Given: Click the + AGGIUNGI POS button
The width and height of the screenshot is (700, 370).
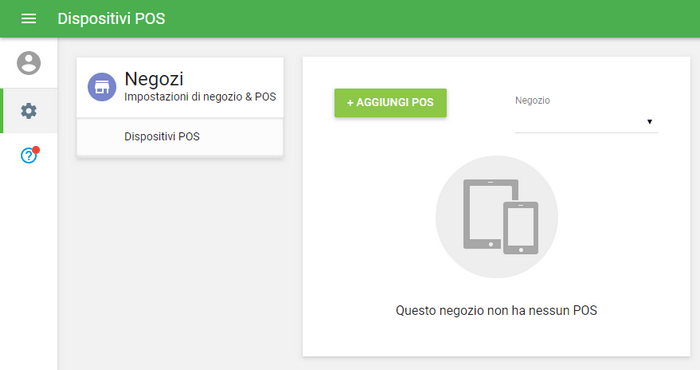Looking at the screenshot, I should (x=391, y=103).
